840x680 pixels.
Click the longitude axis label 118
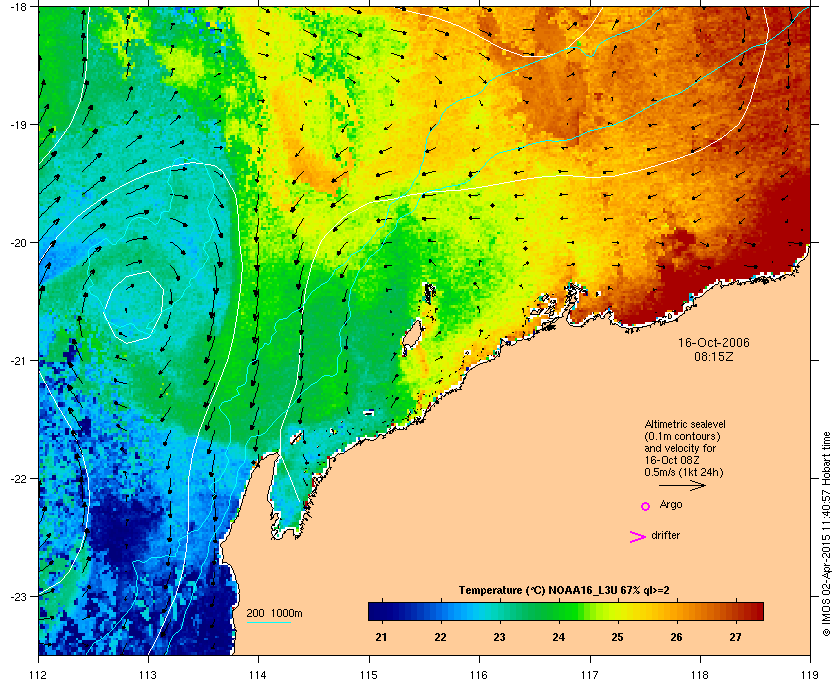click(700, 675)
